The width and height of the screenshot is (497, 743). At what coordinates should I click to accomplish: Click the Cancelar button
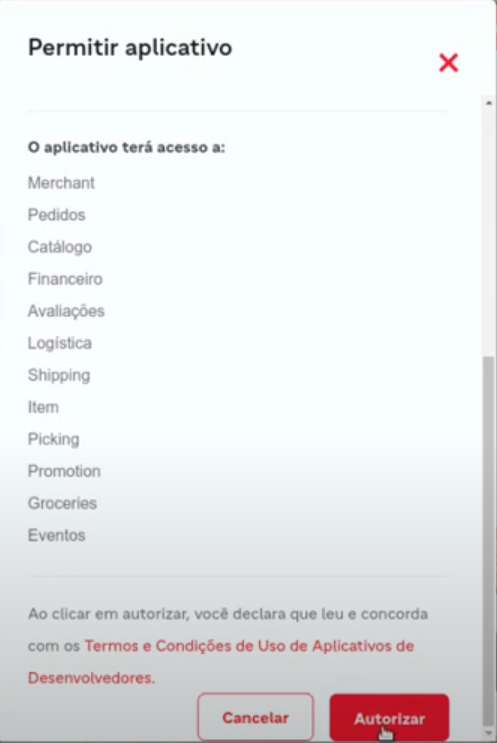pyautogui.click(x=255, y=717)
